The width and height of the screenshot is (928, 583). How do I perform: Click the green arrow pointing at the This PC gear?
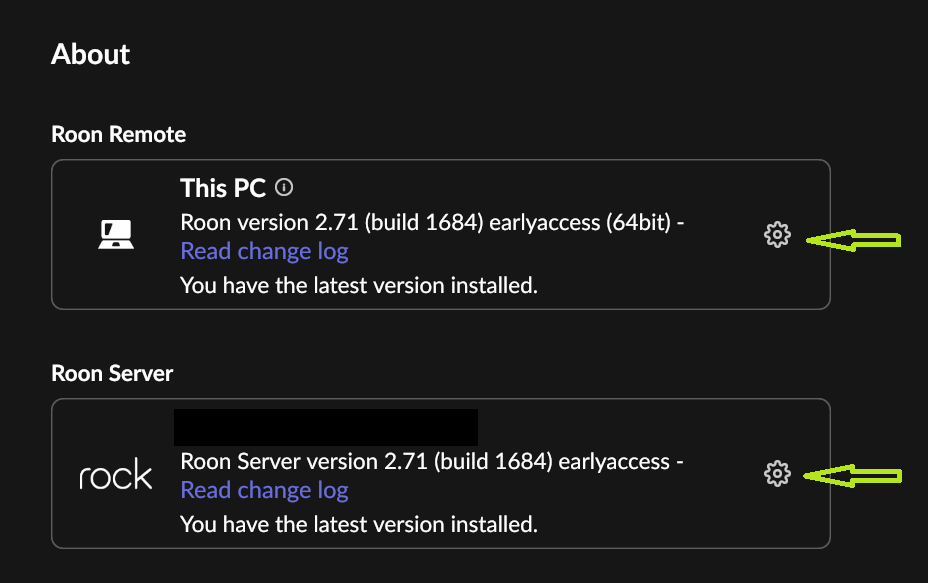pos(853,240)
